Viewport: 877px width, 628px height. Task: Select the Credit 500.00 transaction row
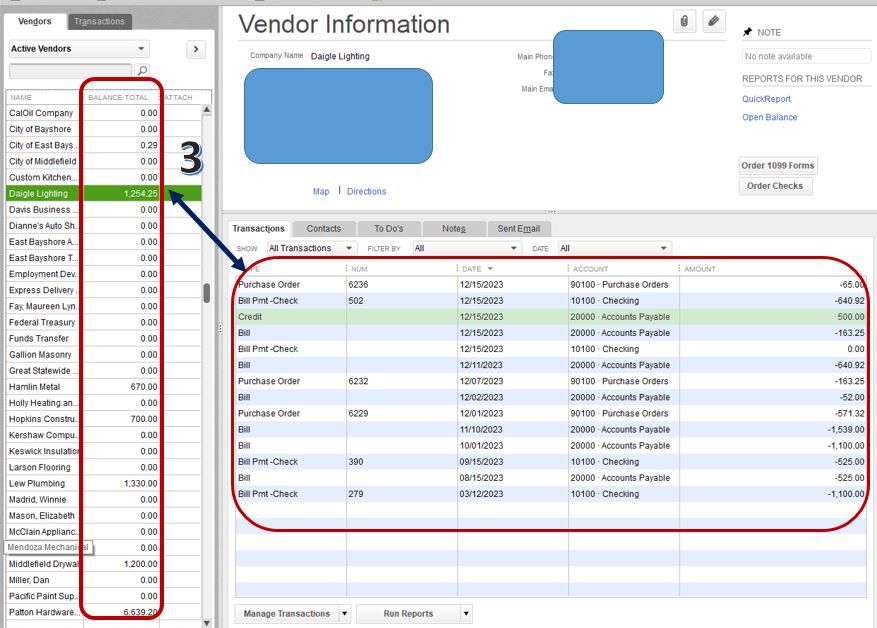point(551,317)
